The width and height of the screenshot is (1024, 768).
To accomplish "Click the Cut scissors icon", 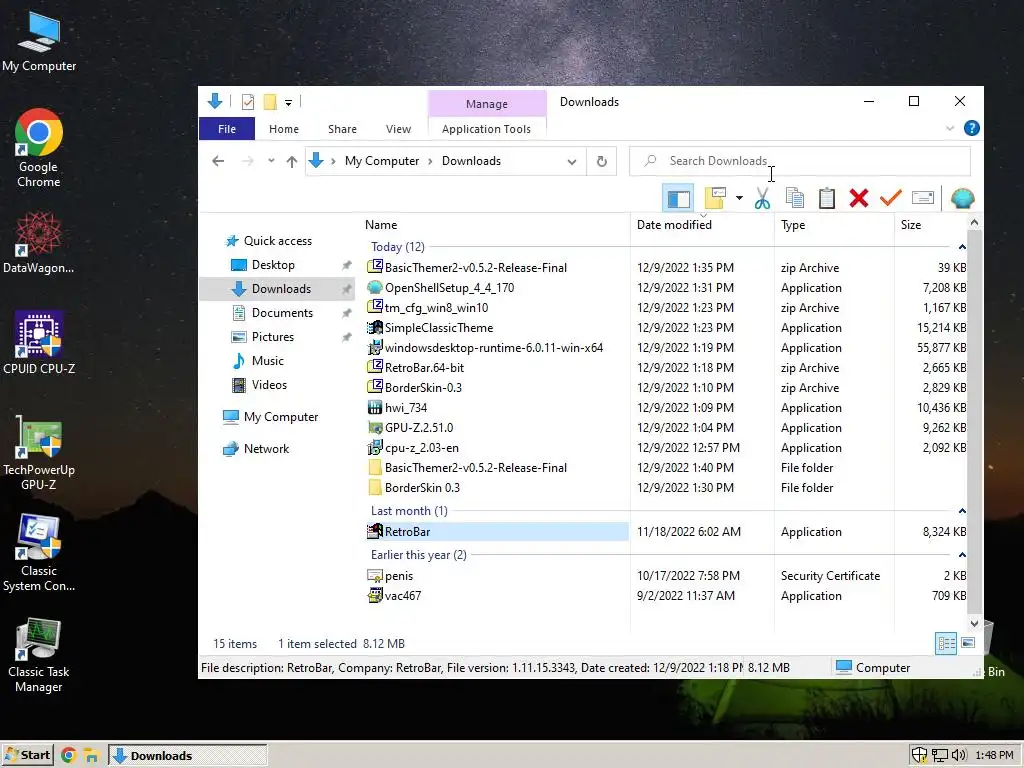I will pyautogui.click(x=762, y=198).
